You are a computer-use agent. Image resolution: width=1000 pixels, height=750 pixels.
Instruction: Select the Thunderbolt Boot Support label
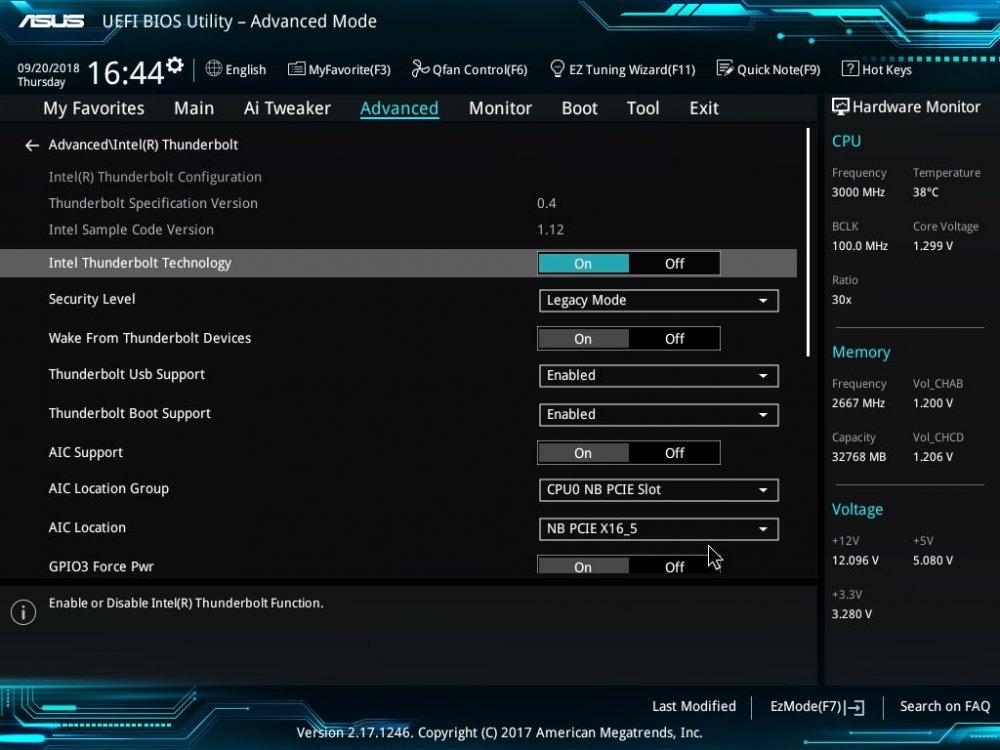coord(129,413)
